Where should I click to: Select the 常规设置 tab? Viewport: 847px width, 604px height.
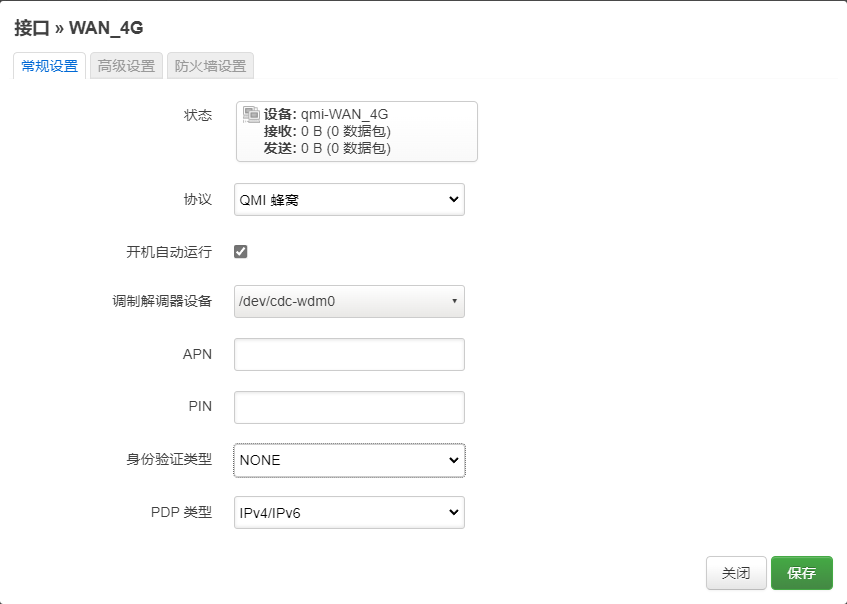tap(47, 66)
